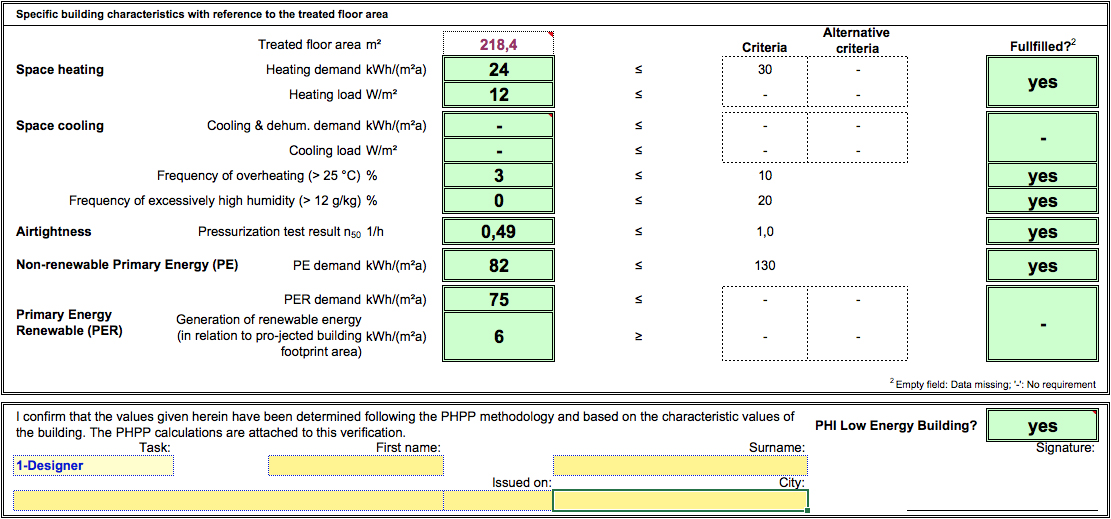Click the Heating demand cell showing 24
Viewport: 1111px width, 519px height.
coord(498,69)
